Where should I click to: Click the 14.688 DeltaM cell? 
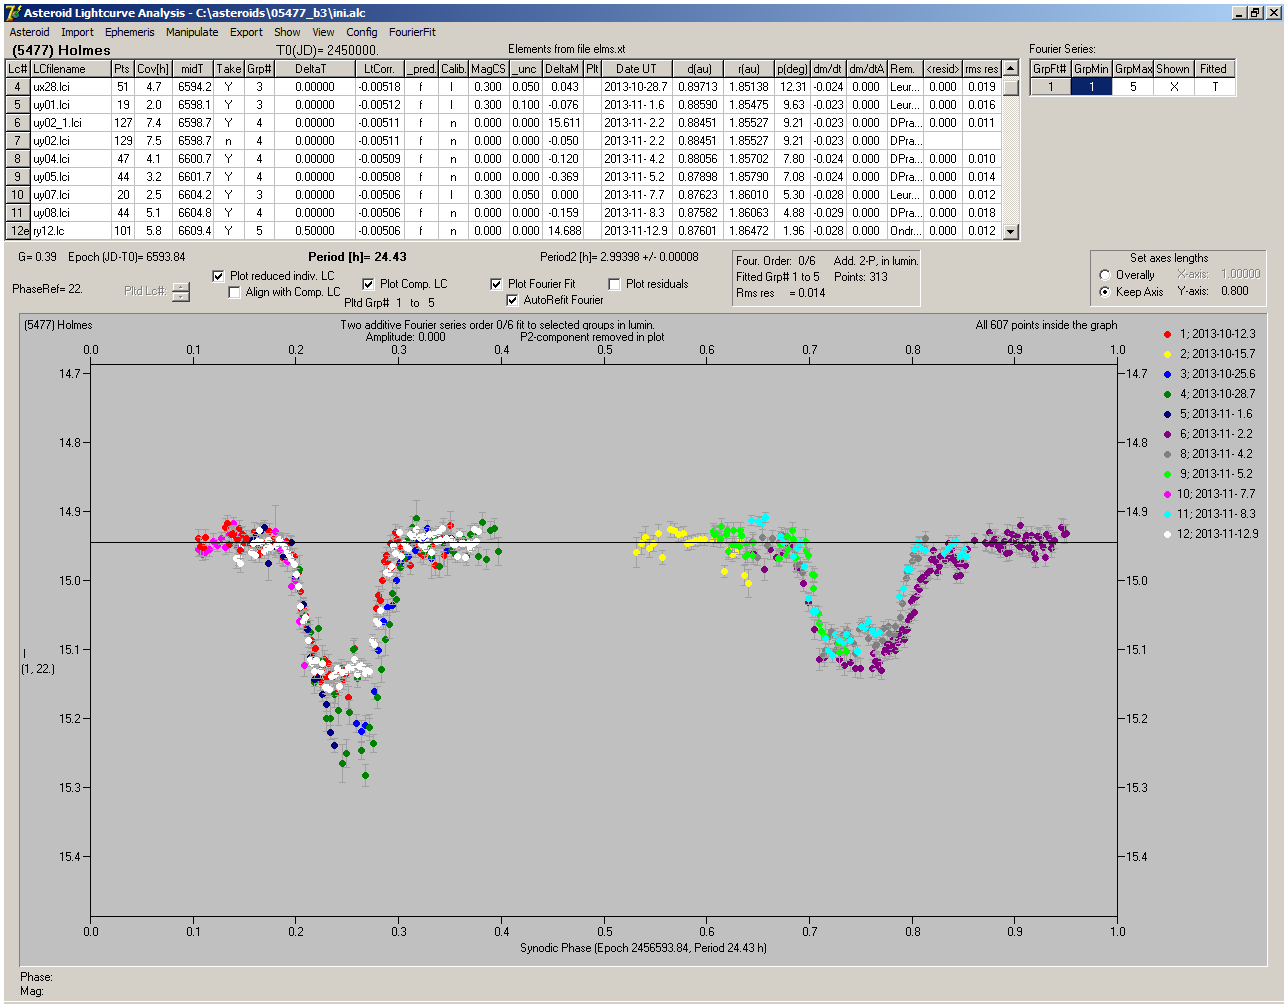(563, 231)
